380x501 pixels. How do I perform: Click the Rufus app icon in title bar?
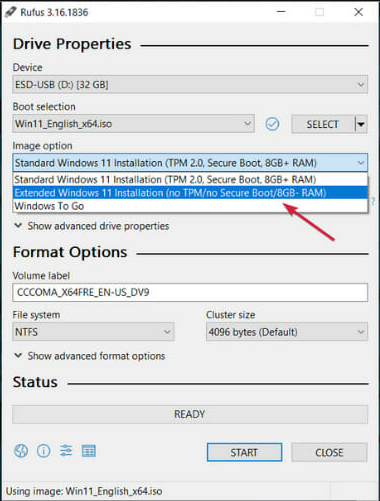tap(11, 12)
